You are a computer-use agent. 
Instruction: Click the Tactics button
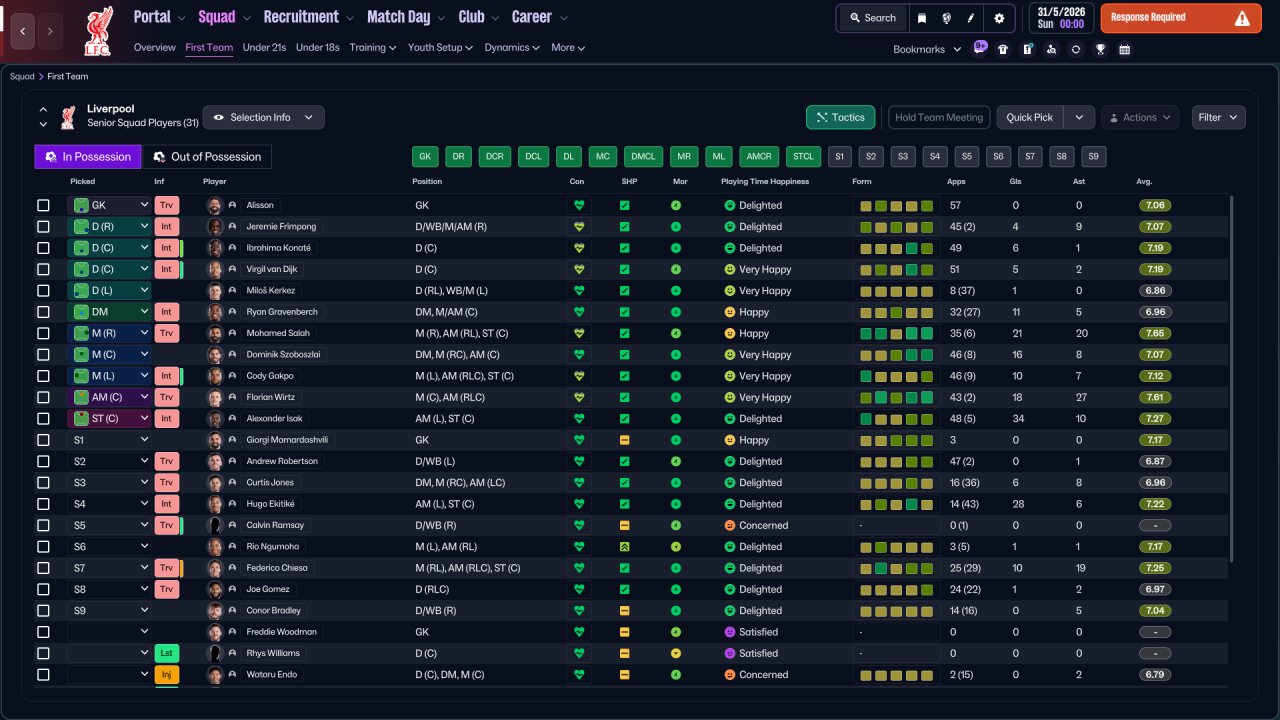point(841,117)
